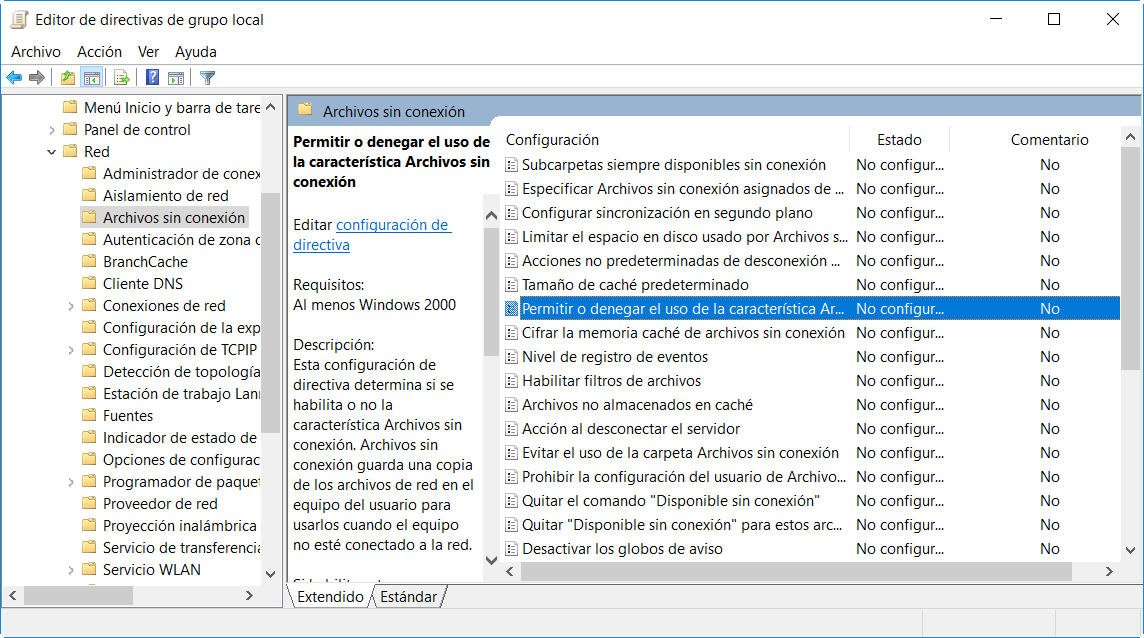Viewport: 1144px width, 638px height.
Task: Click the Export list toolbar icon
Action: [122, 78]
